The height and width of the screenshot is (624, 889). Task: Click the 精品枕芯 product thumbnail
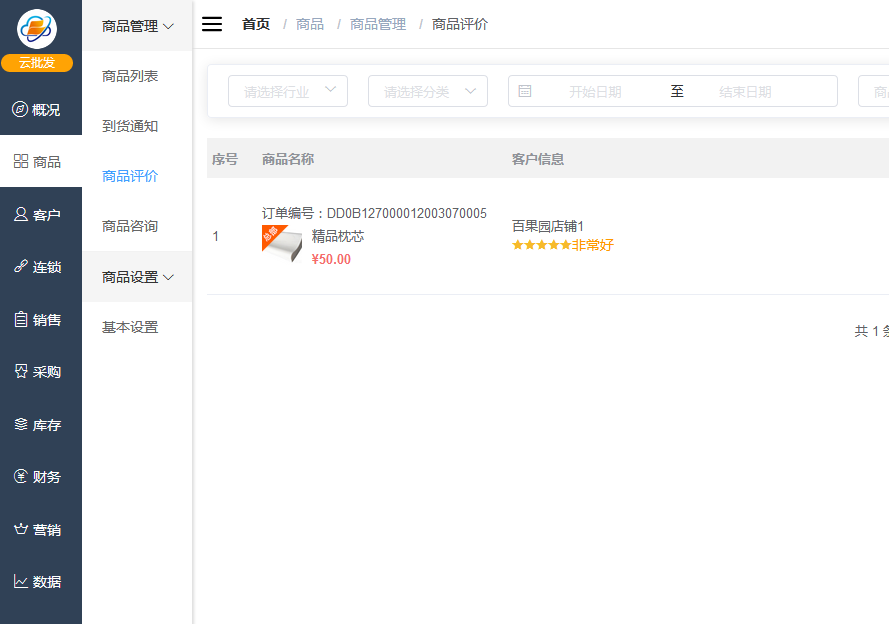[282, 244]
